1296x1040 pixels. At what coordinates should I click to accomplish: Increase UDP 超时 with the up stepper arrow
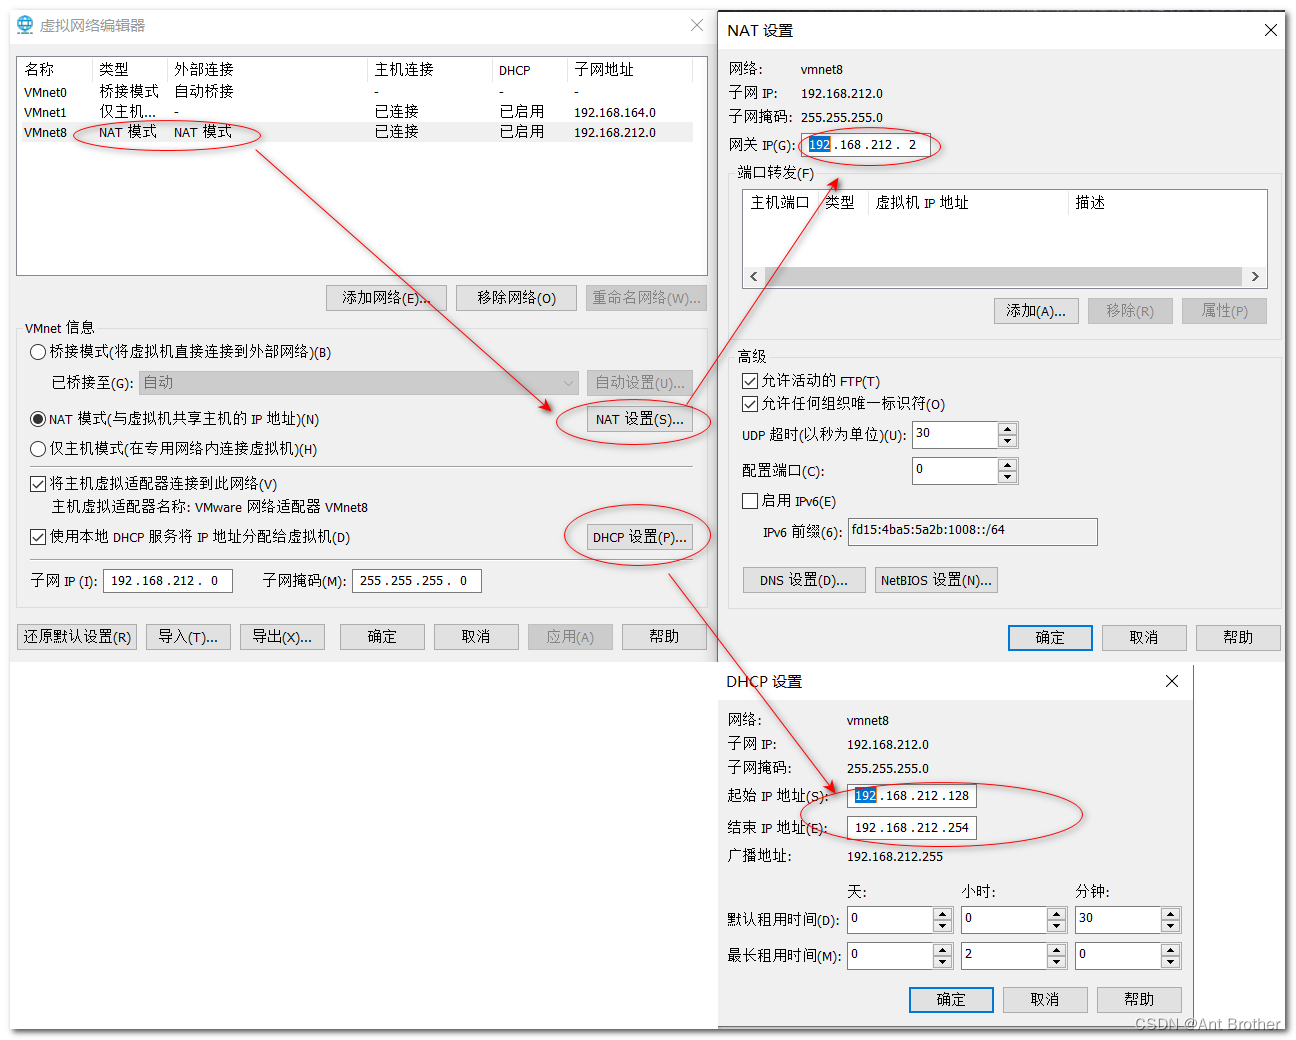pyautogui.click(x=1007, y=429)
